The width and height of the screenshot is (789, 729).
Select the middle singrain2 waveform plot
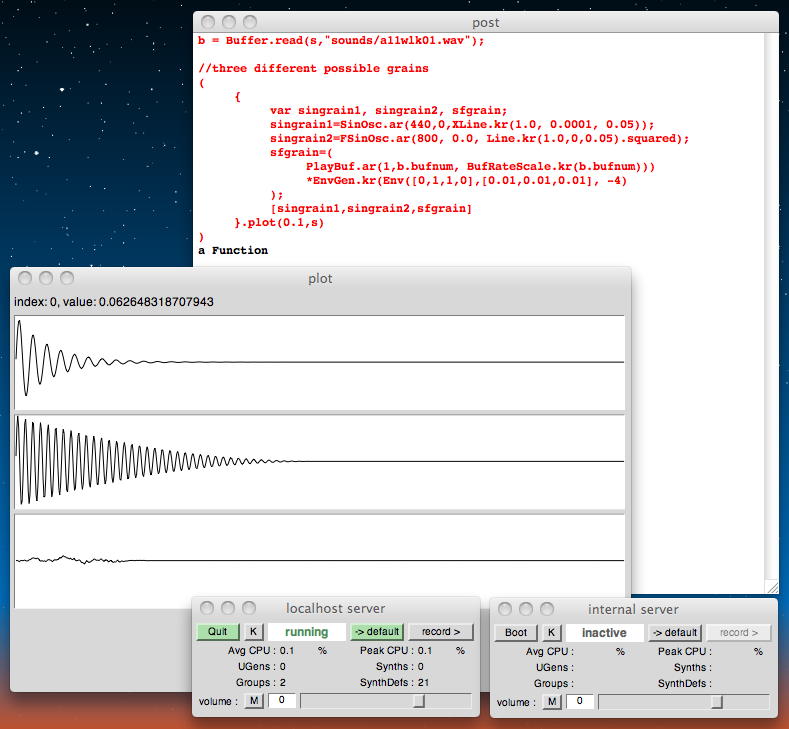coord(319,461)
